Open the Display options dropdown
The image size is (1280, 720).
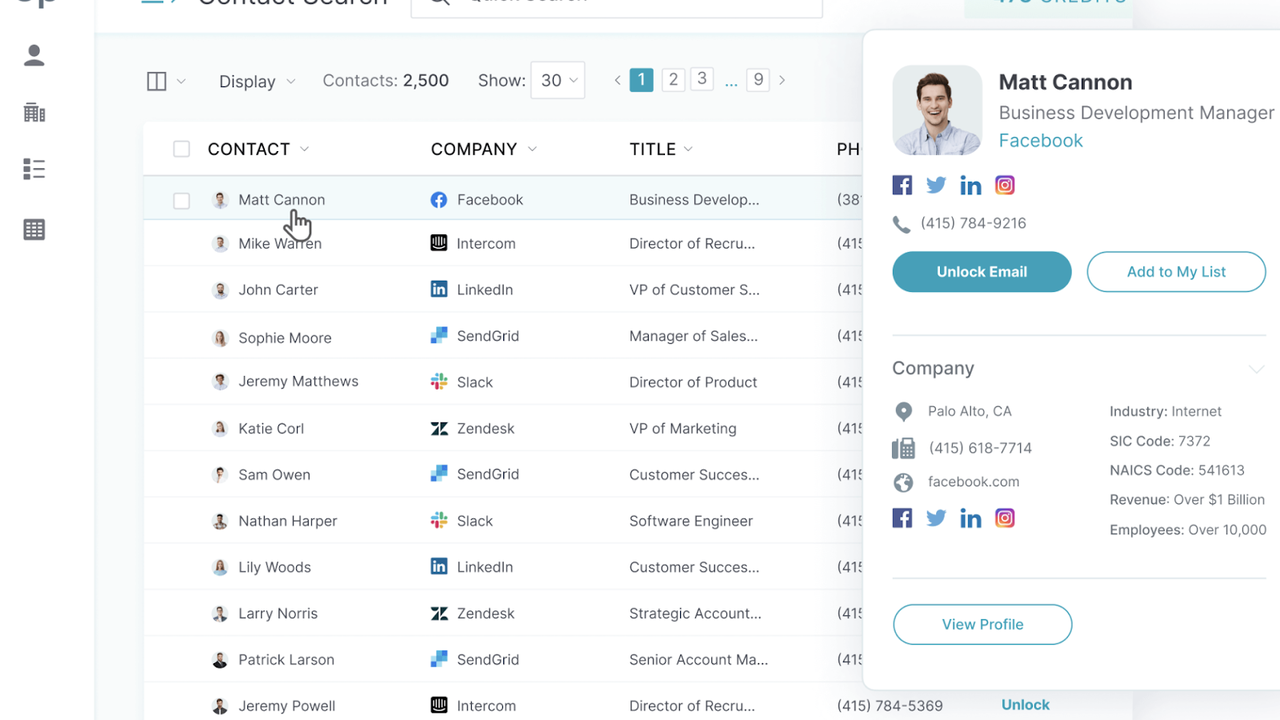coord(256,81)
